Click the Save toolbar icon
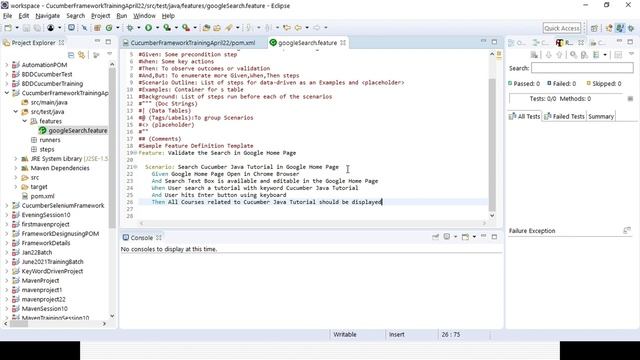 [27, 28]
